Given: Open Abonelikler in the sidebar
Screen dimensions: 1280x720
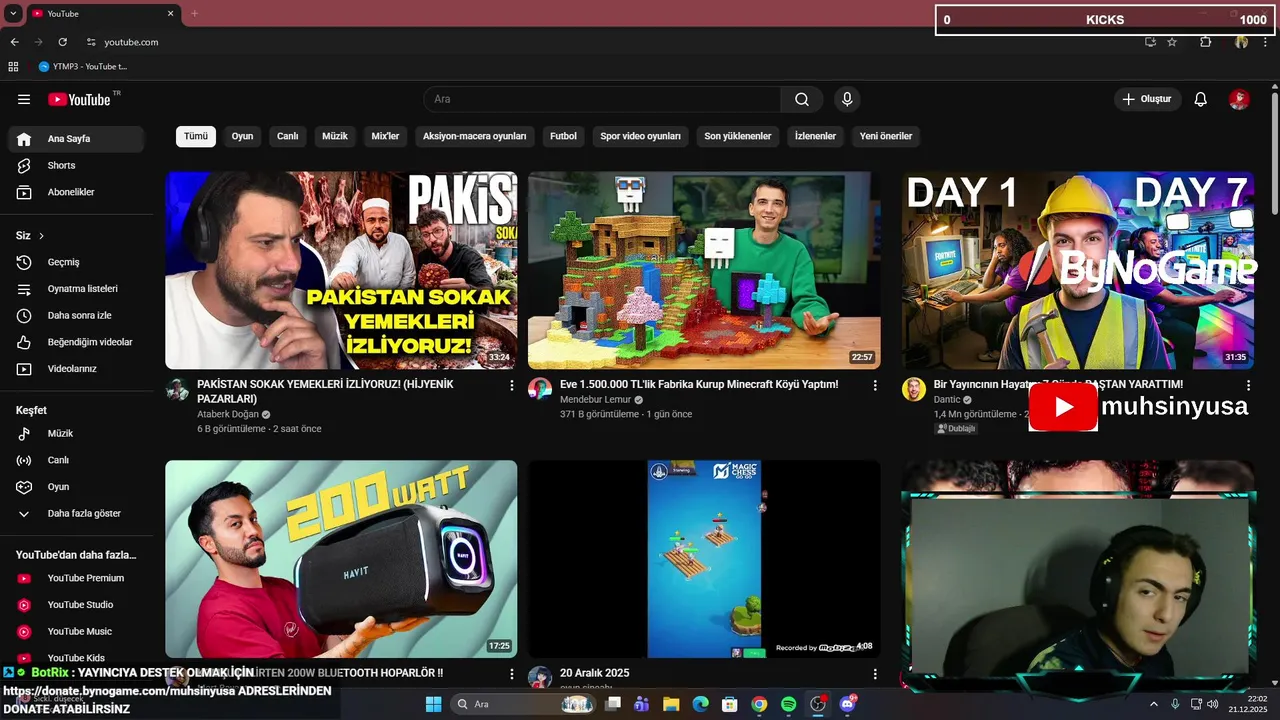Looking at the screenshot, I should pos(76,192).
